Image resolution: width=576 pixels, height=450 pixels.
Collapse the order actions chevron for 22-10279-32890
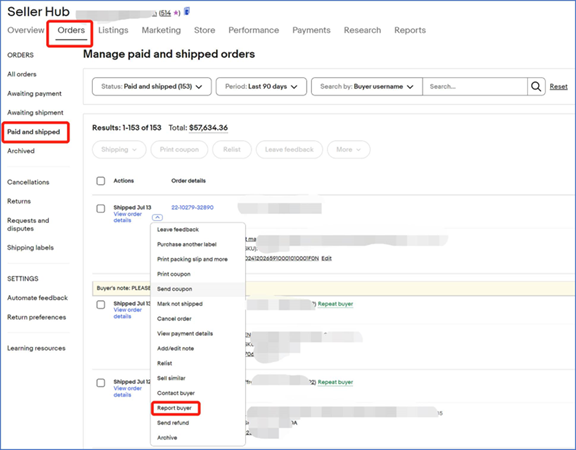(x=157, y=217)
